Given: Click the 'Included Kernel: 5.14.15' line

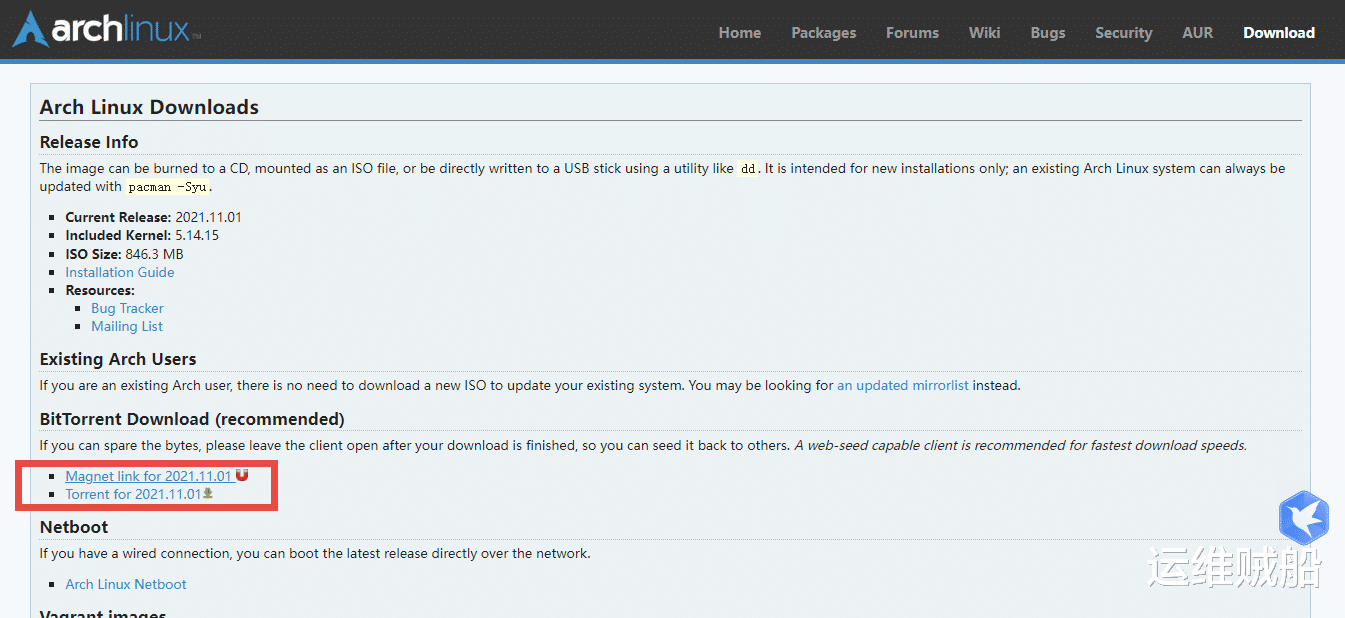Looking at the screenshot, I should tap(142, 235).
